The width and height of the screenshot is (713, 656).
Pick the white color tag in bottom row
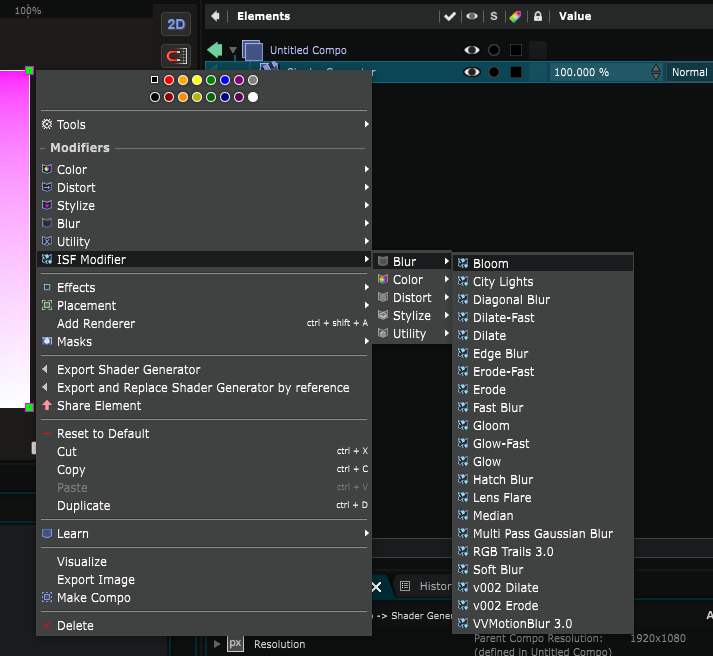(253, 97)
